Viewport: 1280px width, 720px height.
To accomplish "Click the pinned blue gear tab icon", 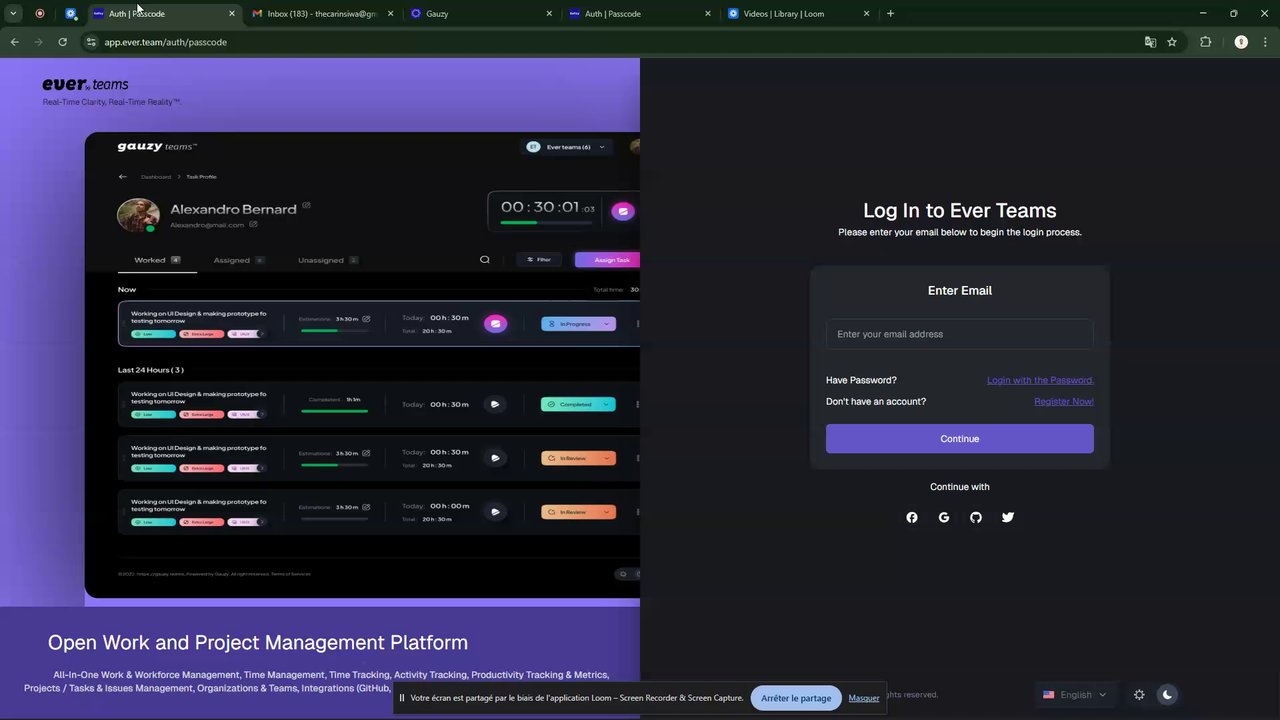I will click(70, 13).
